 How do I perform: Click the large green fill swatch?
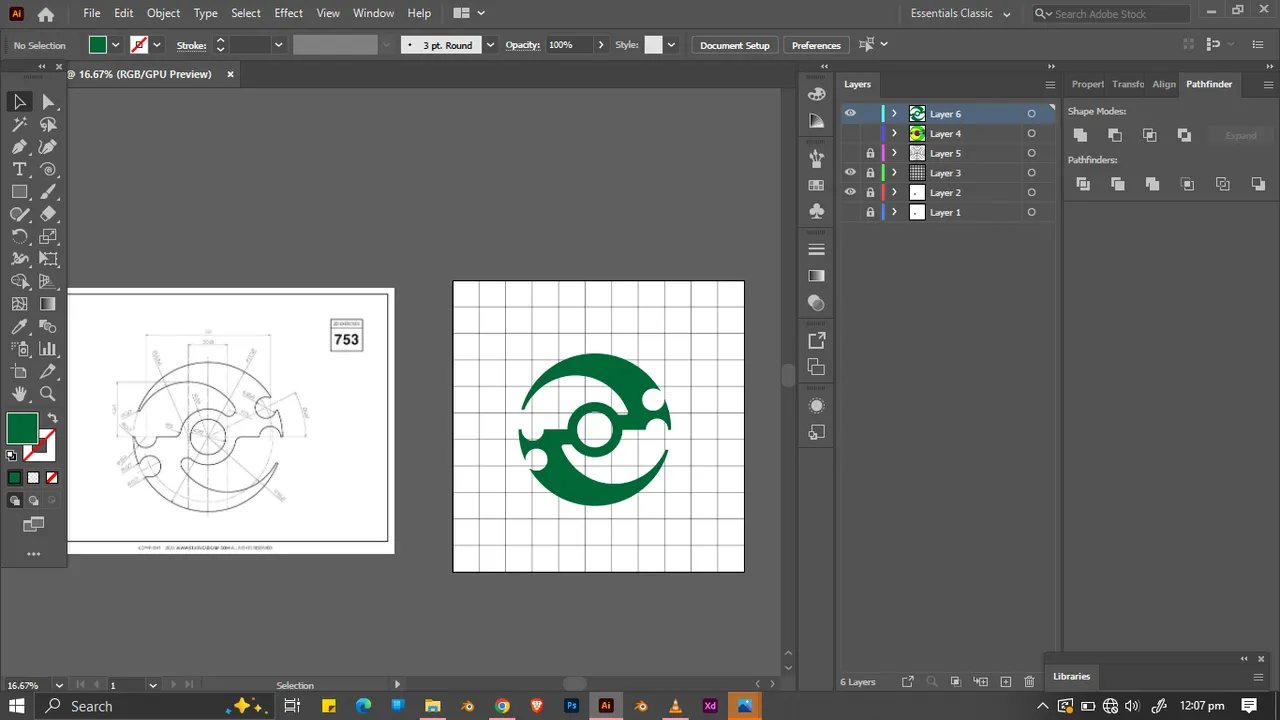point(22,428)
